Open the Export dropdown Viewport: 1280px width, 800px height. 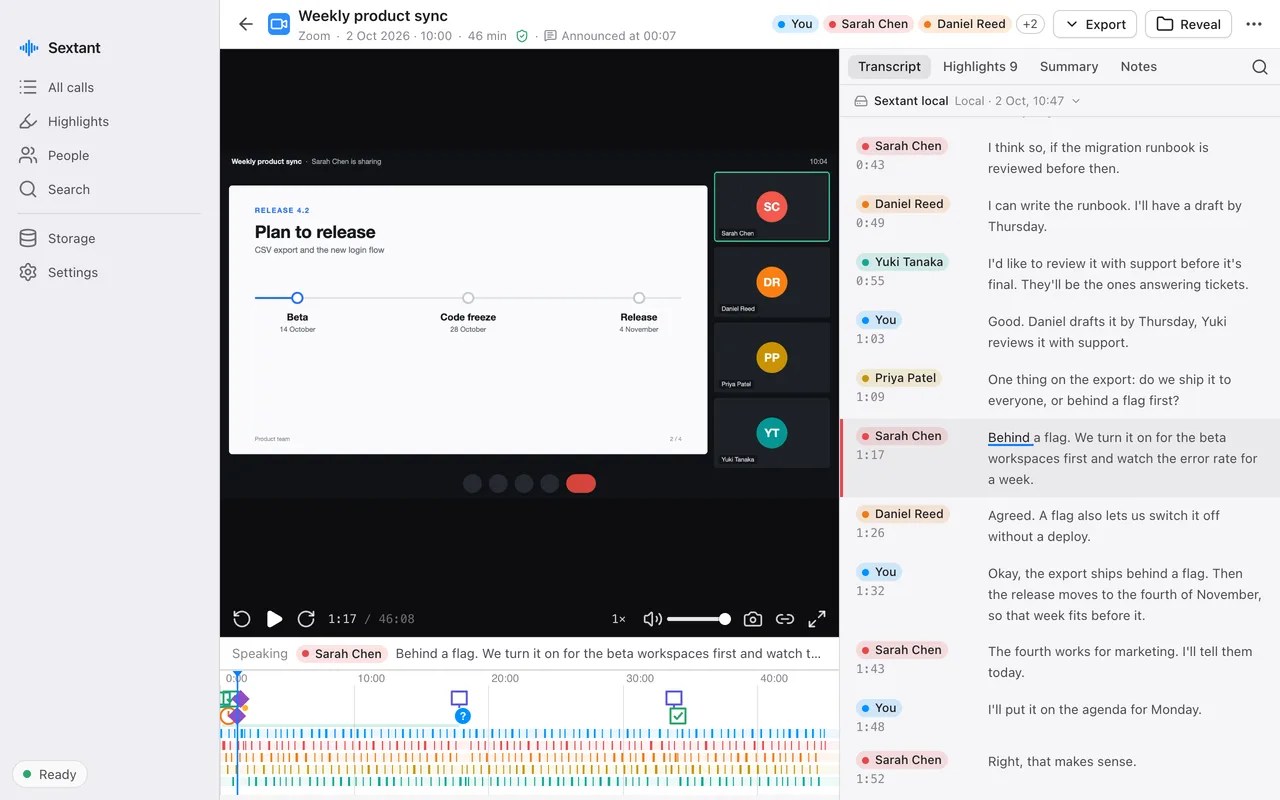[1095, 24]
